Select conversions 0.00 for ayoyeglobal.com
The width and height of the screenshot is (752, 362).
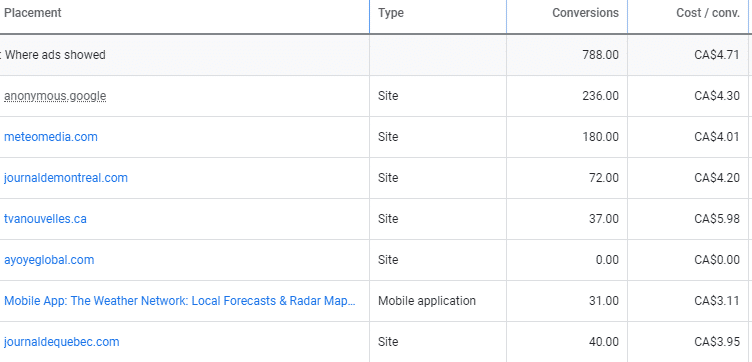coord(607,260)
